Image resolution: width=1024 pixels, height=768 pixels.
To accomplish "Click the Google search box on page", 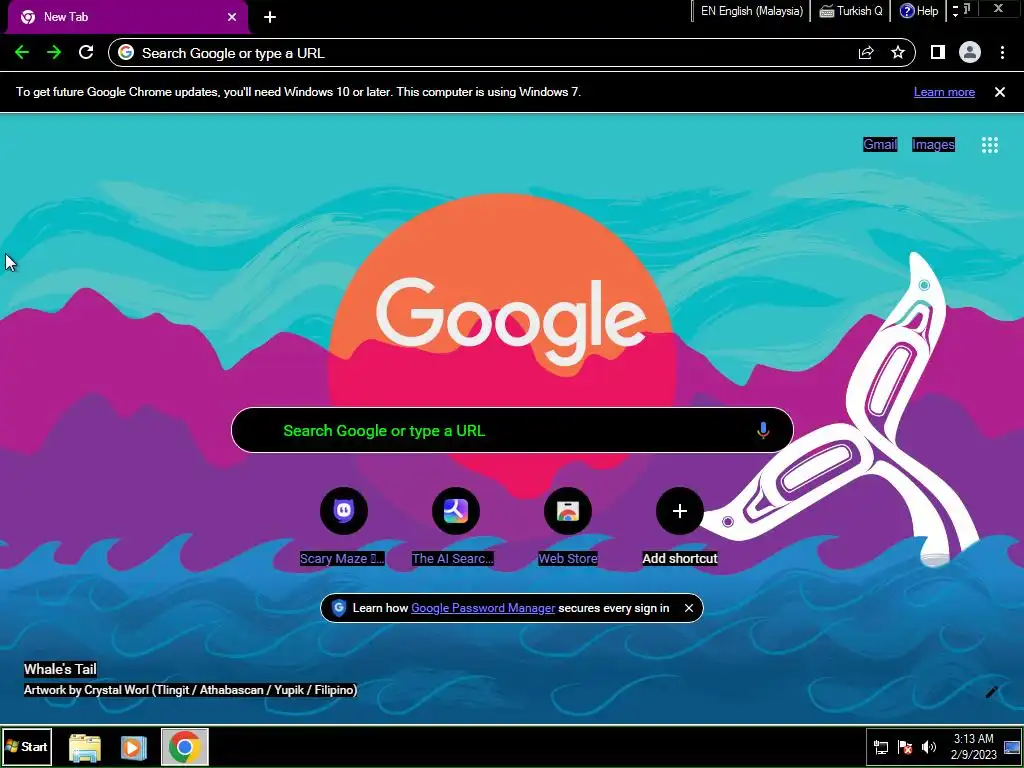I will pyautogui.click(x=512, y=430).
